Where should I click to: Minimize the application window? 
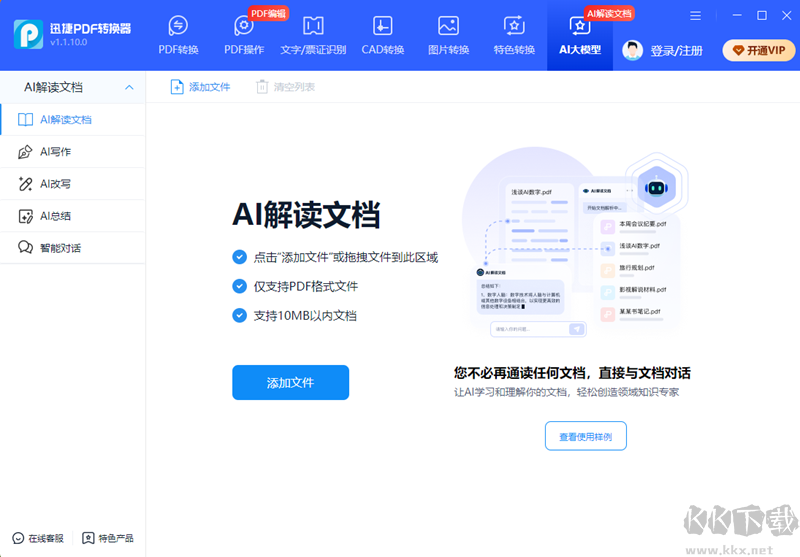[737, 15]
